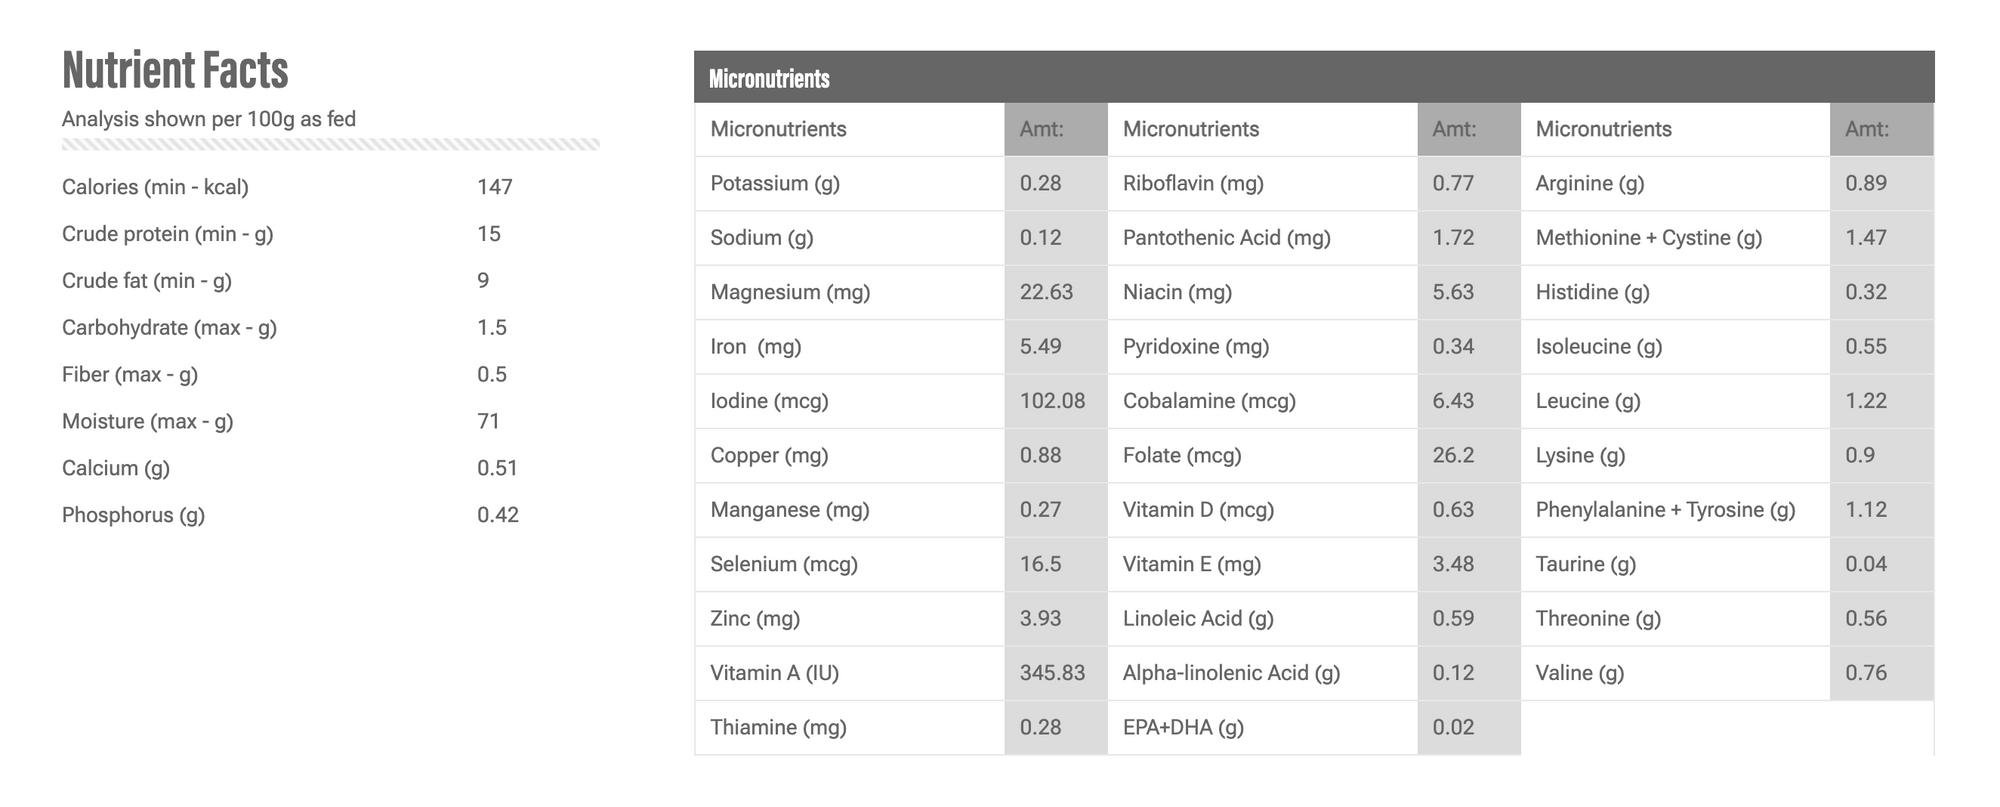Select the Arginine (g) cell
2000x807 pixels.
point(1675,184)
